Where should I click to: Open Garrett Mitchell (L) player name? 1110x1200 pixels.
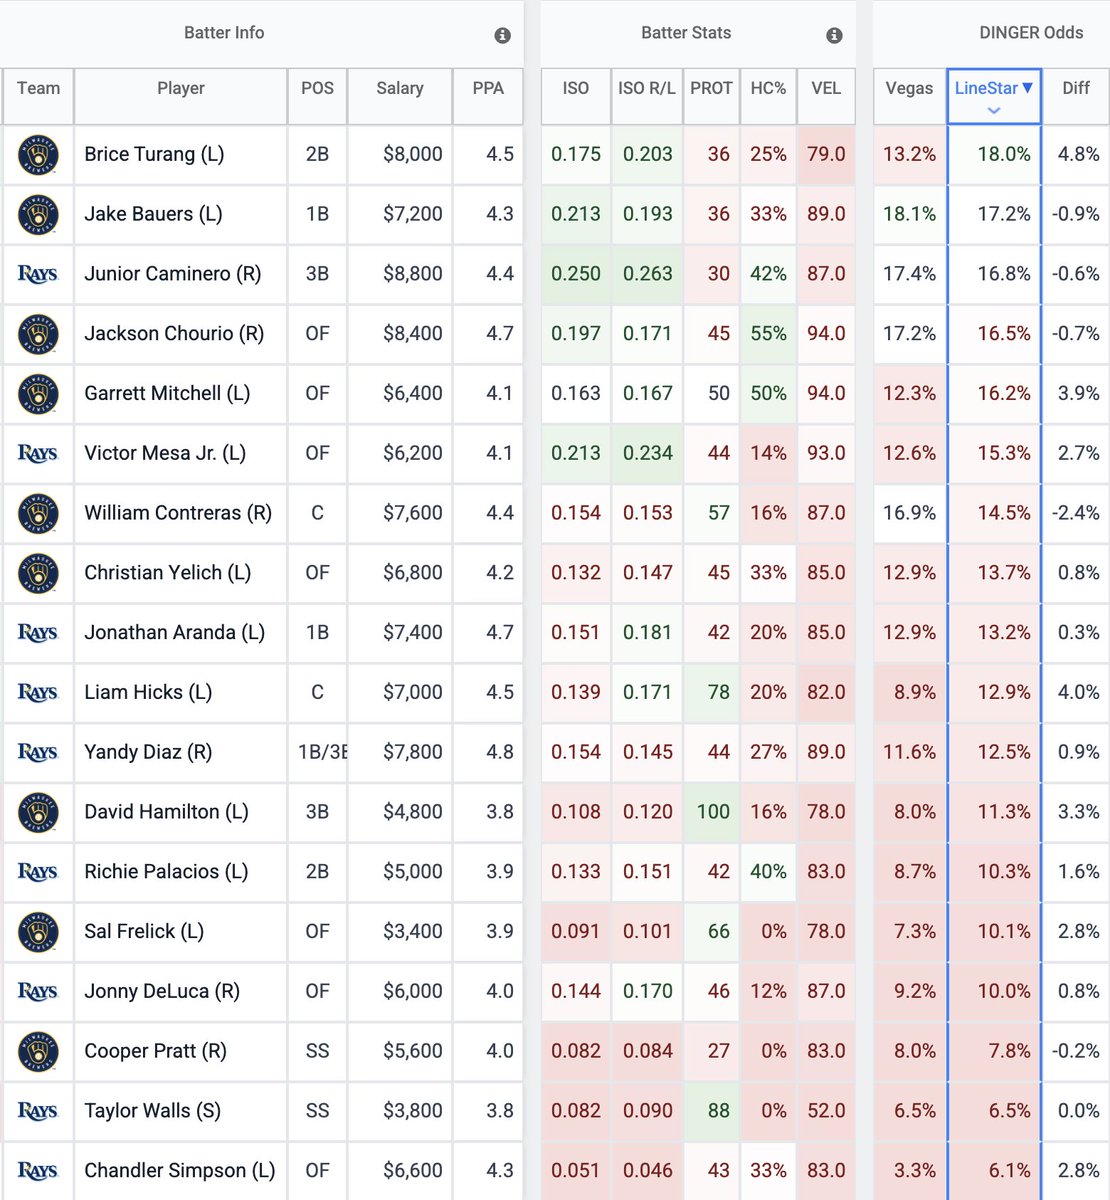(167, 394)
